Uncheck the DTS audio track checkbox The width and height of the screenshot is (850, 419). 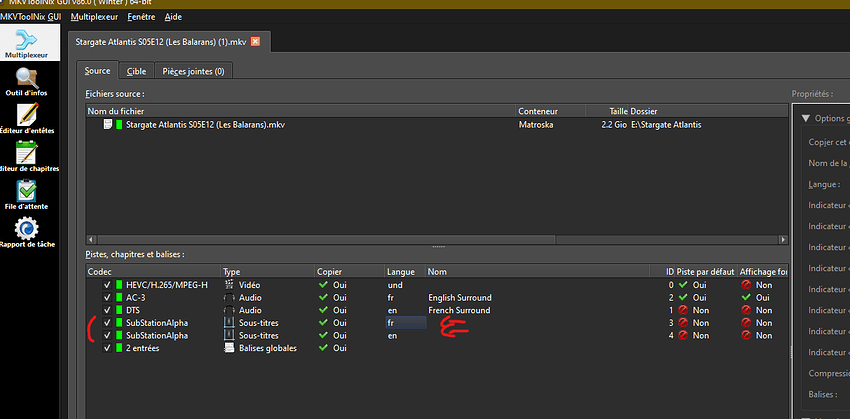[107, 310]
